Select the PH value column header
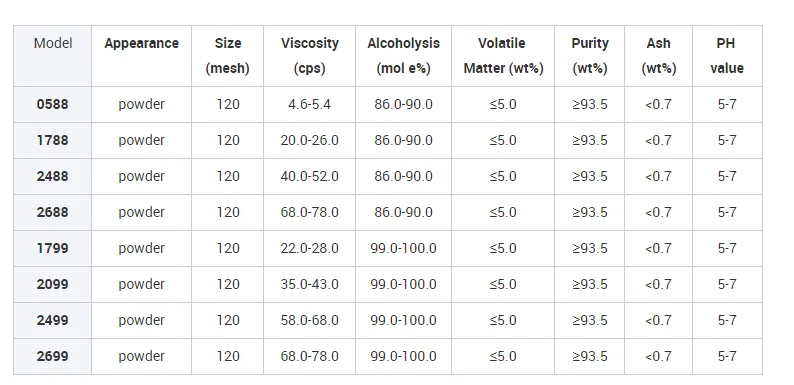This screenshot has width=794, height=385. 727,56
